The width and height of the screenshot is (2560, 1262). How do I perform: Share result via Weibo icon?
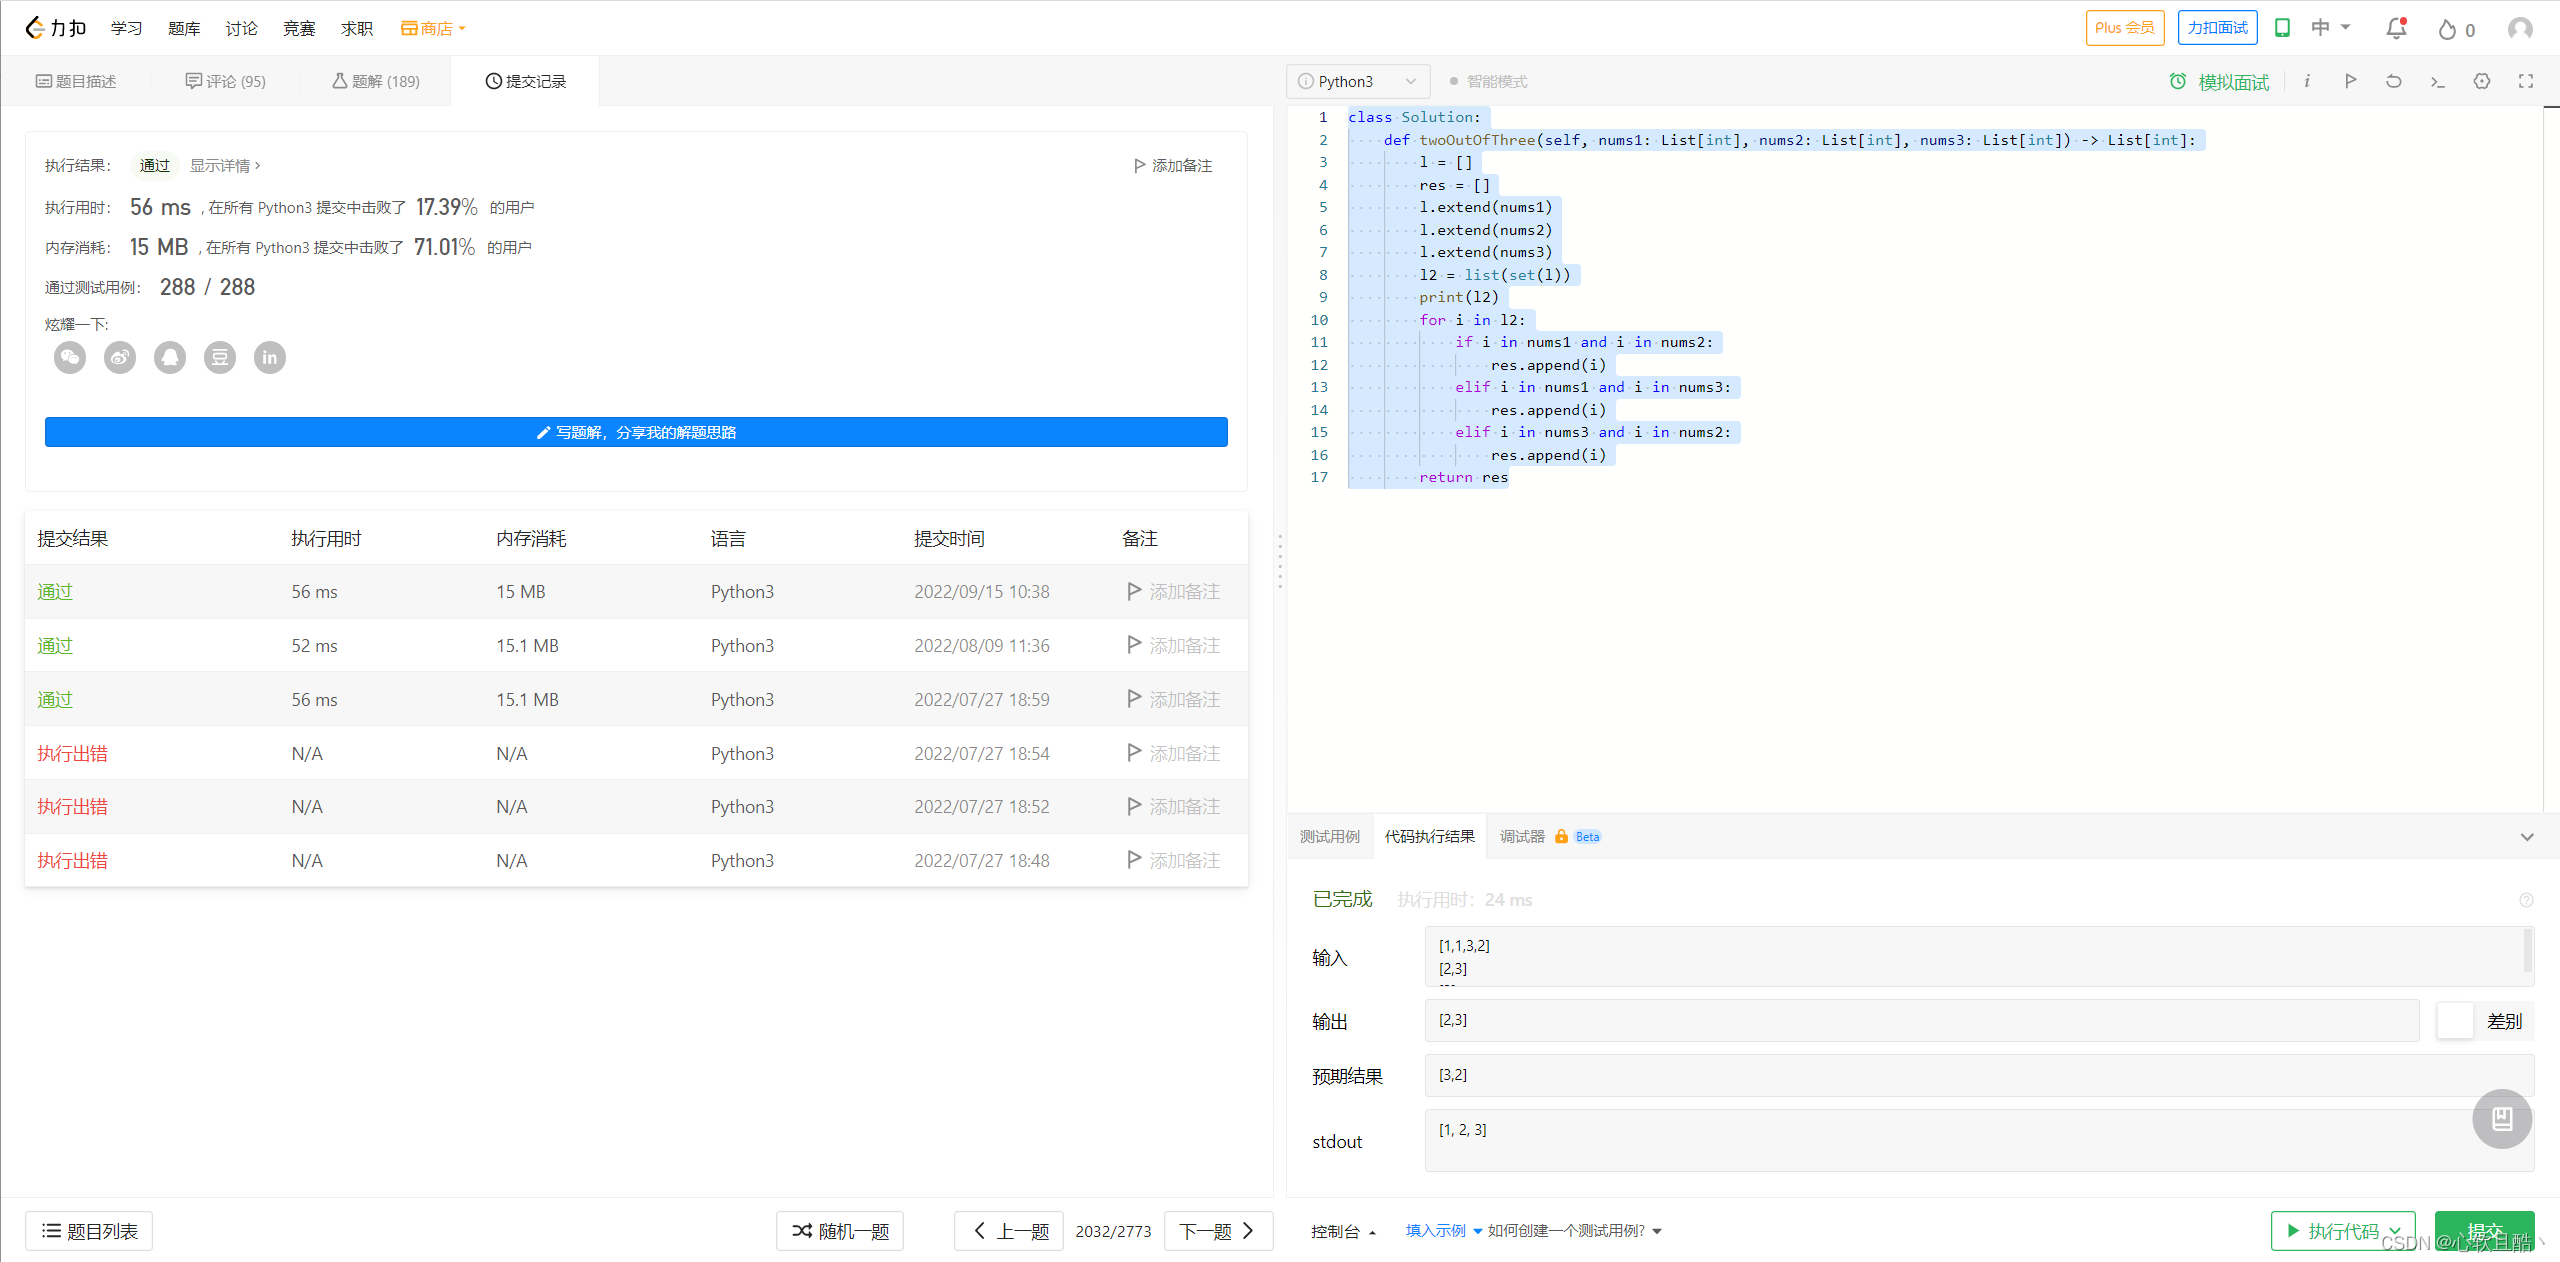point(120,357)
